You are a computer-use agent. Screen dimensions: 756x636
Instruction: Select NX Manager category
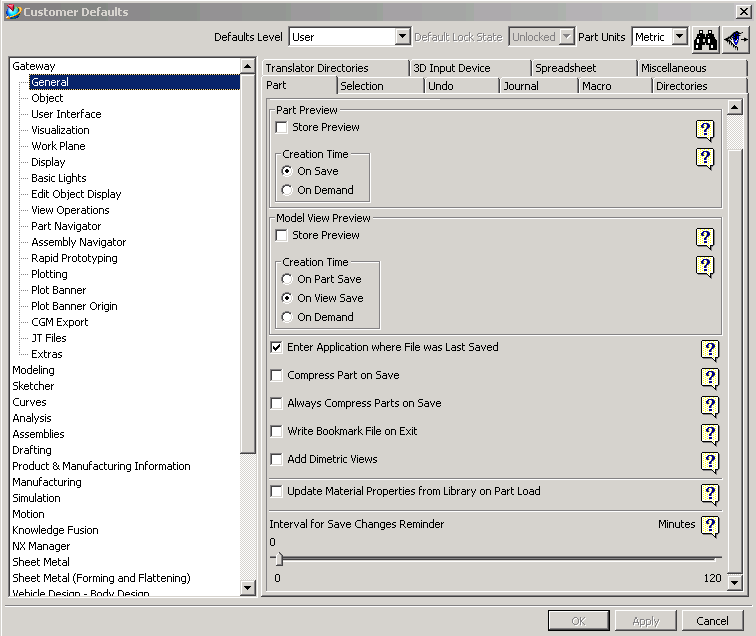click(41, 546)
